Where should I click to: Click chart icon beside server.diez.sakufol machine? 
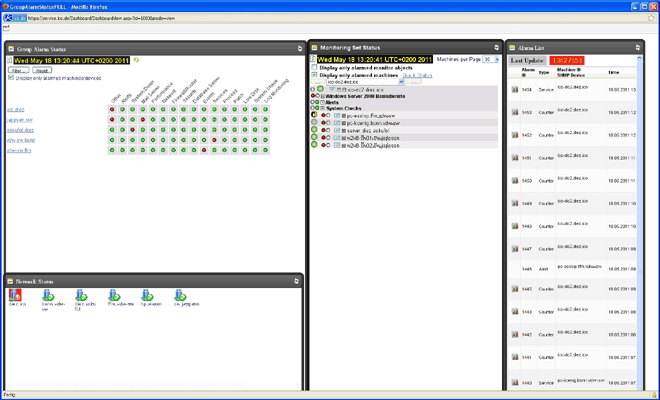(337, 131)
